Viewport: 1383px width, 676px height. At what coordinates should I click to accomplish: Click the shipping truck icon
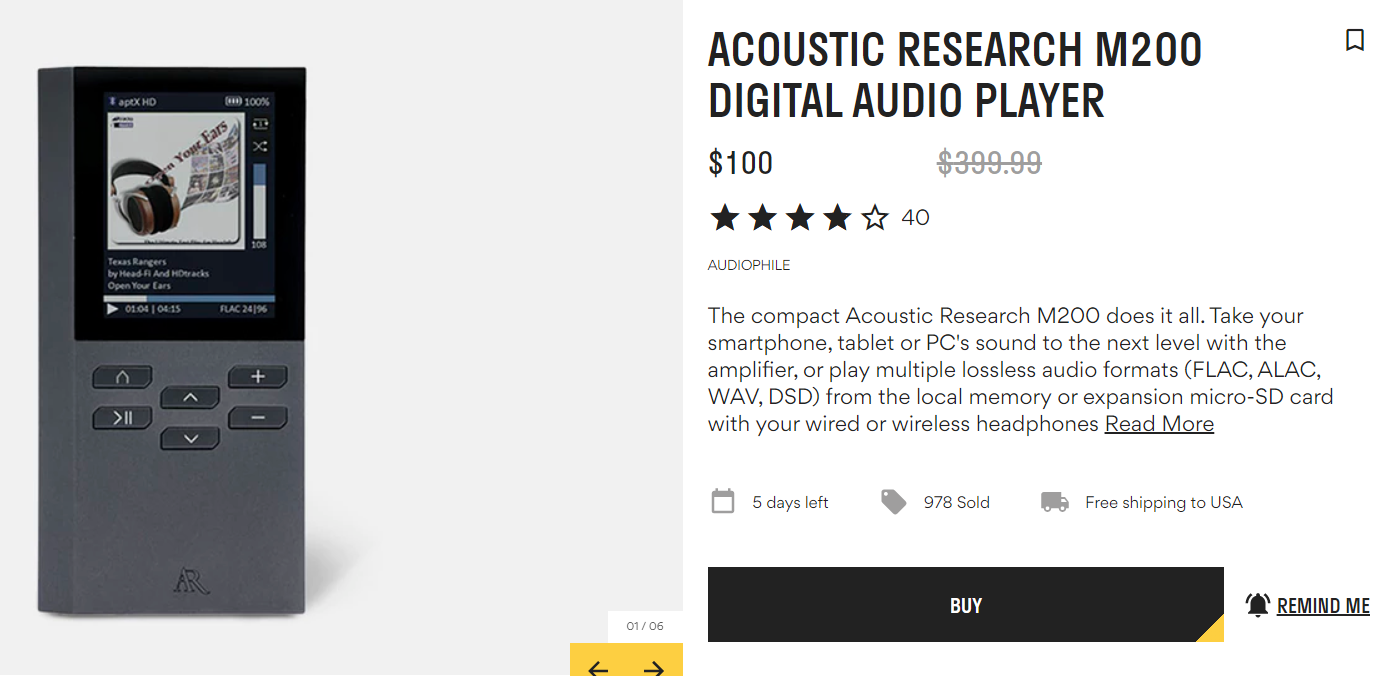pyautogui.click(x=1055, y=502)
